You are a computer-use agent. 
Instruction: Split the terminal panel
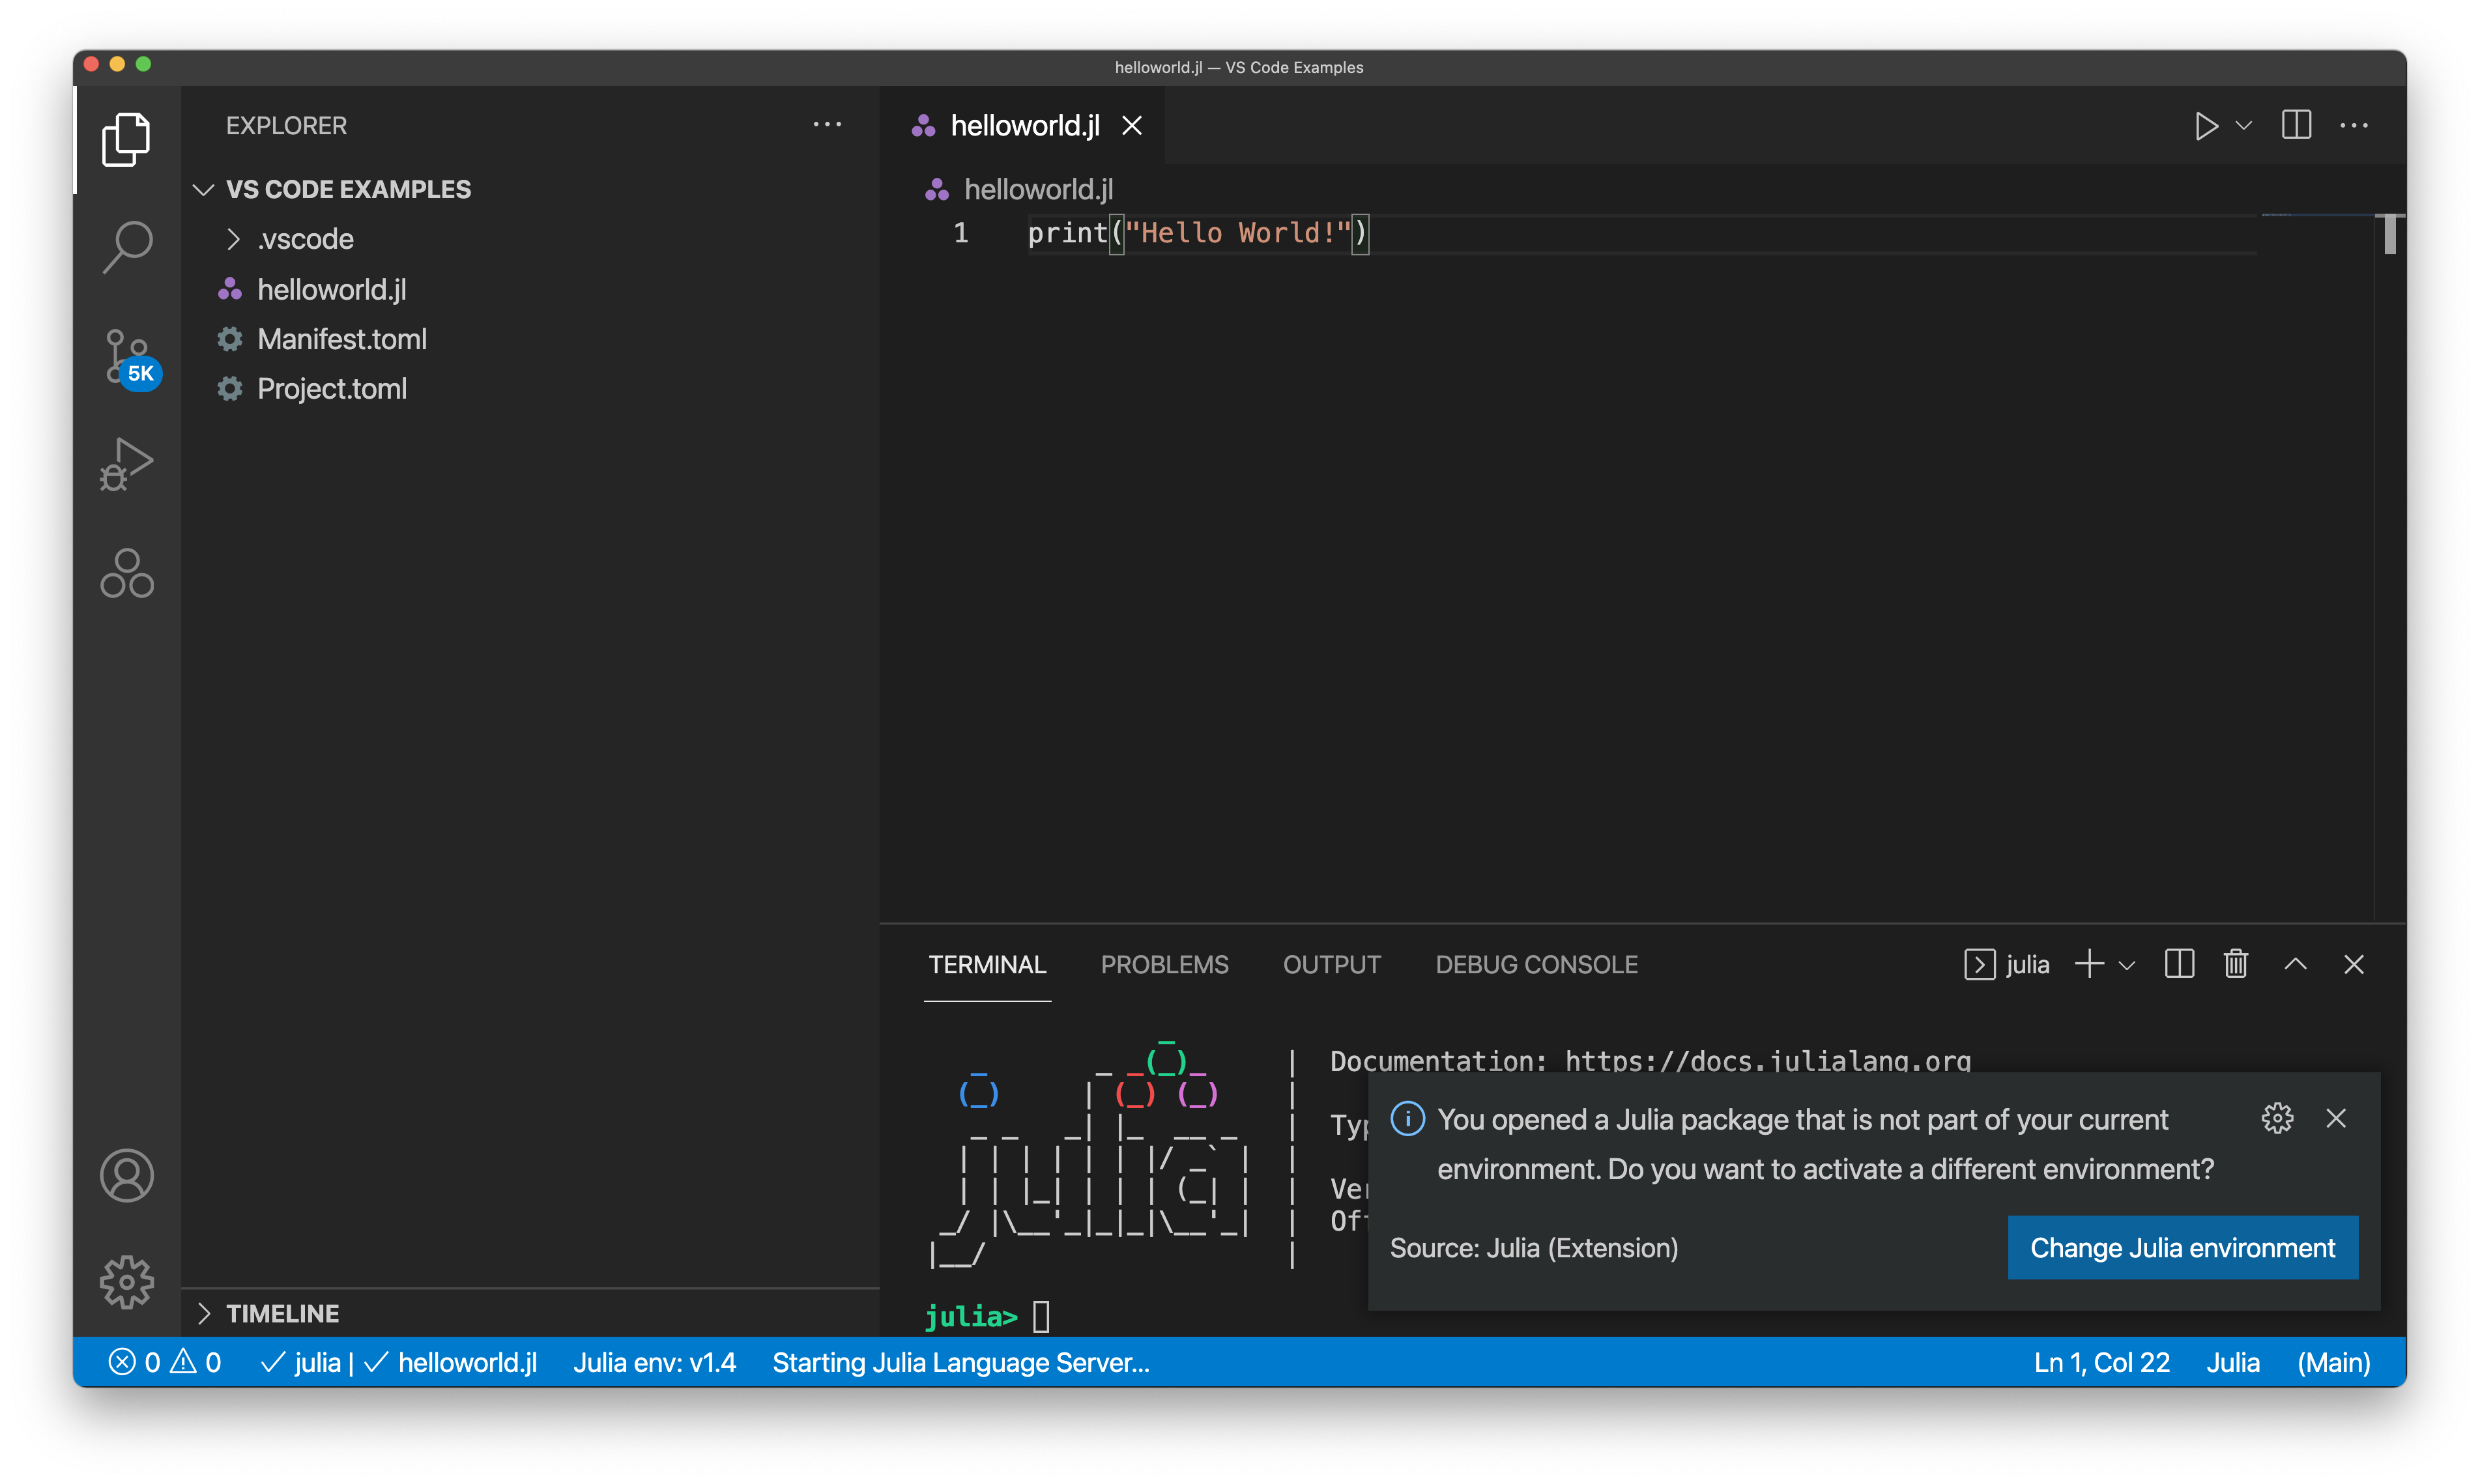tap(2179, 964)
